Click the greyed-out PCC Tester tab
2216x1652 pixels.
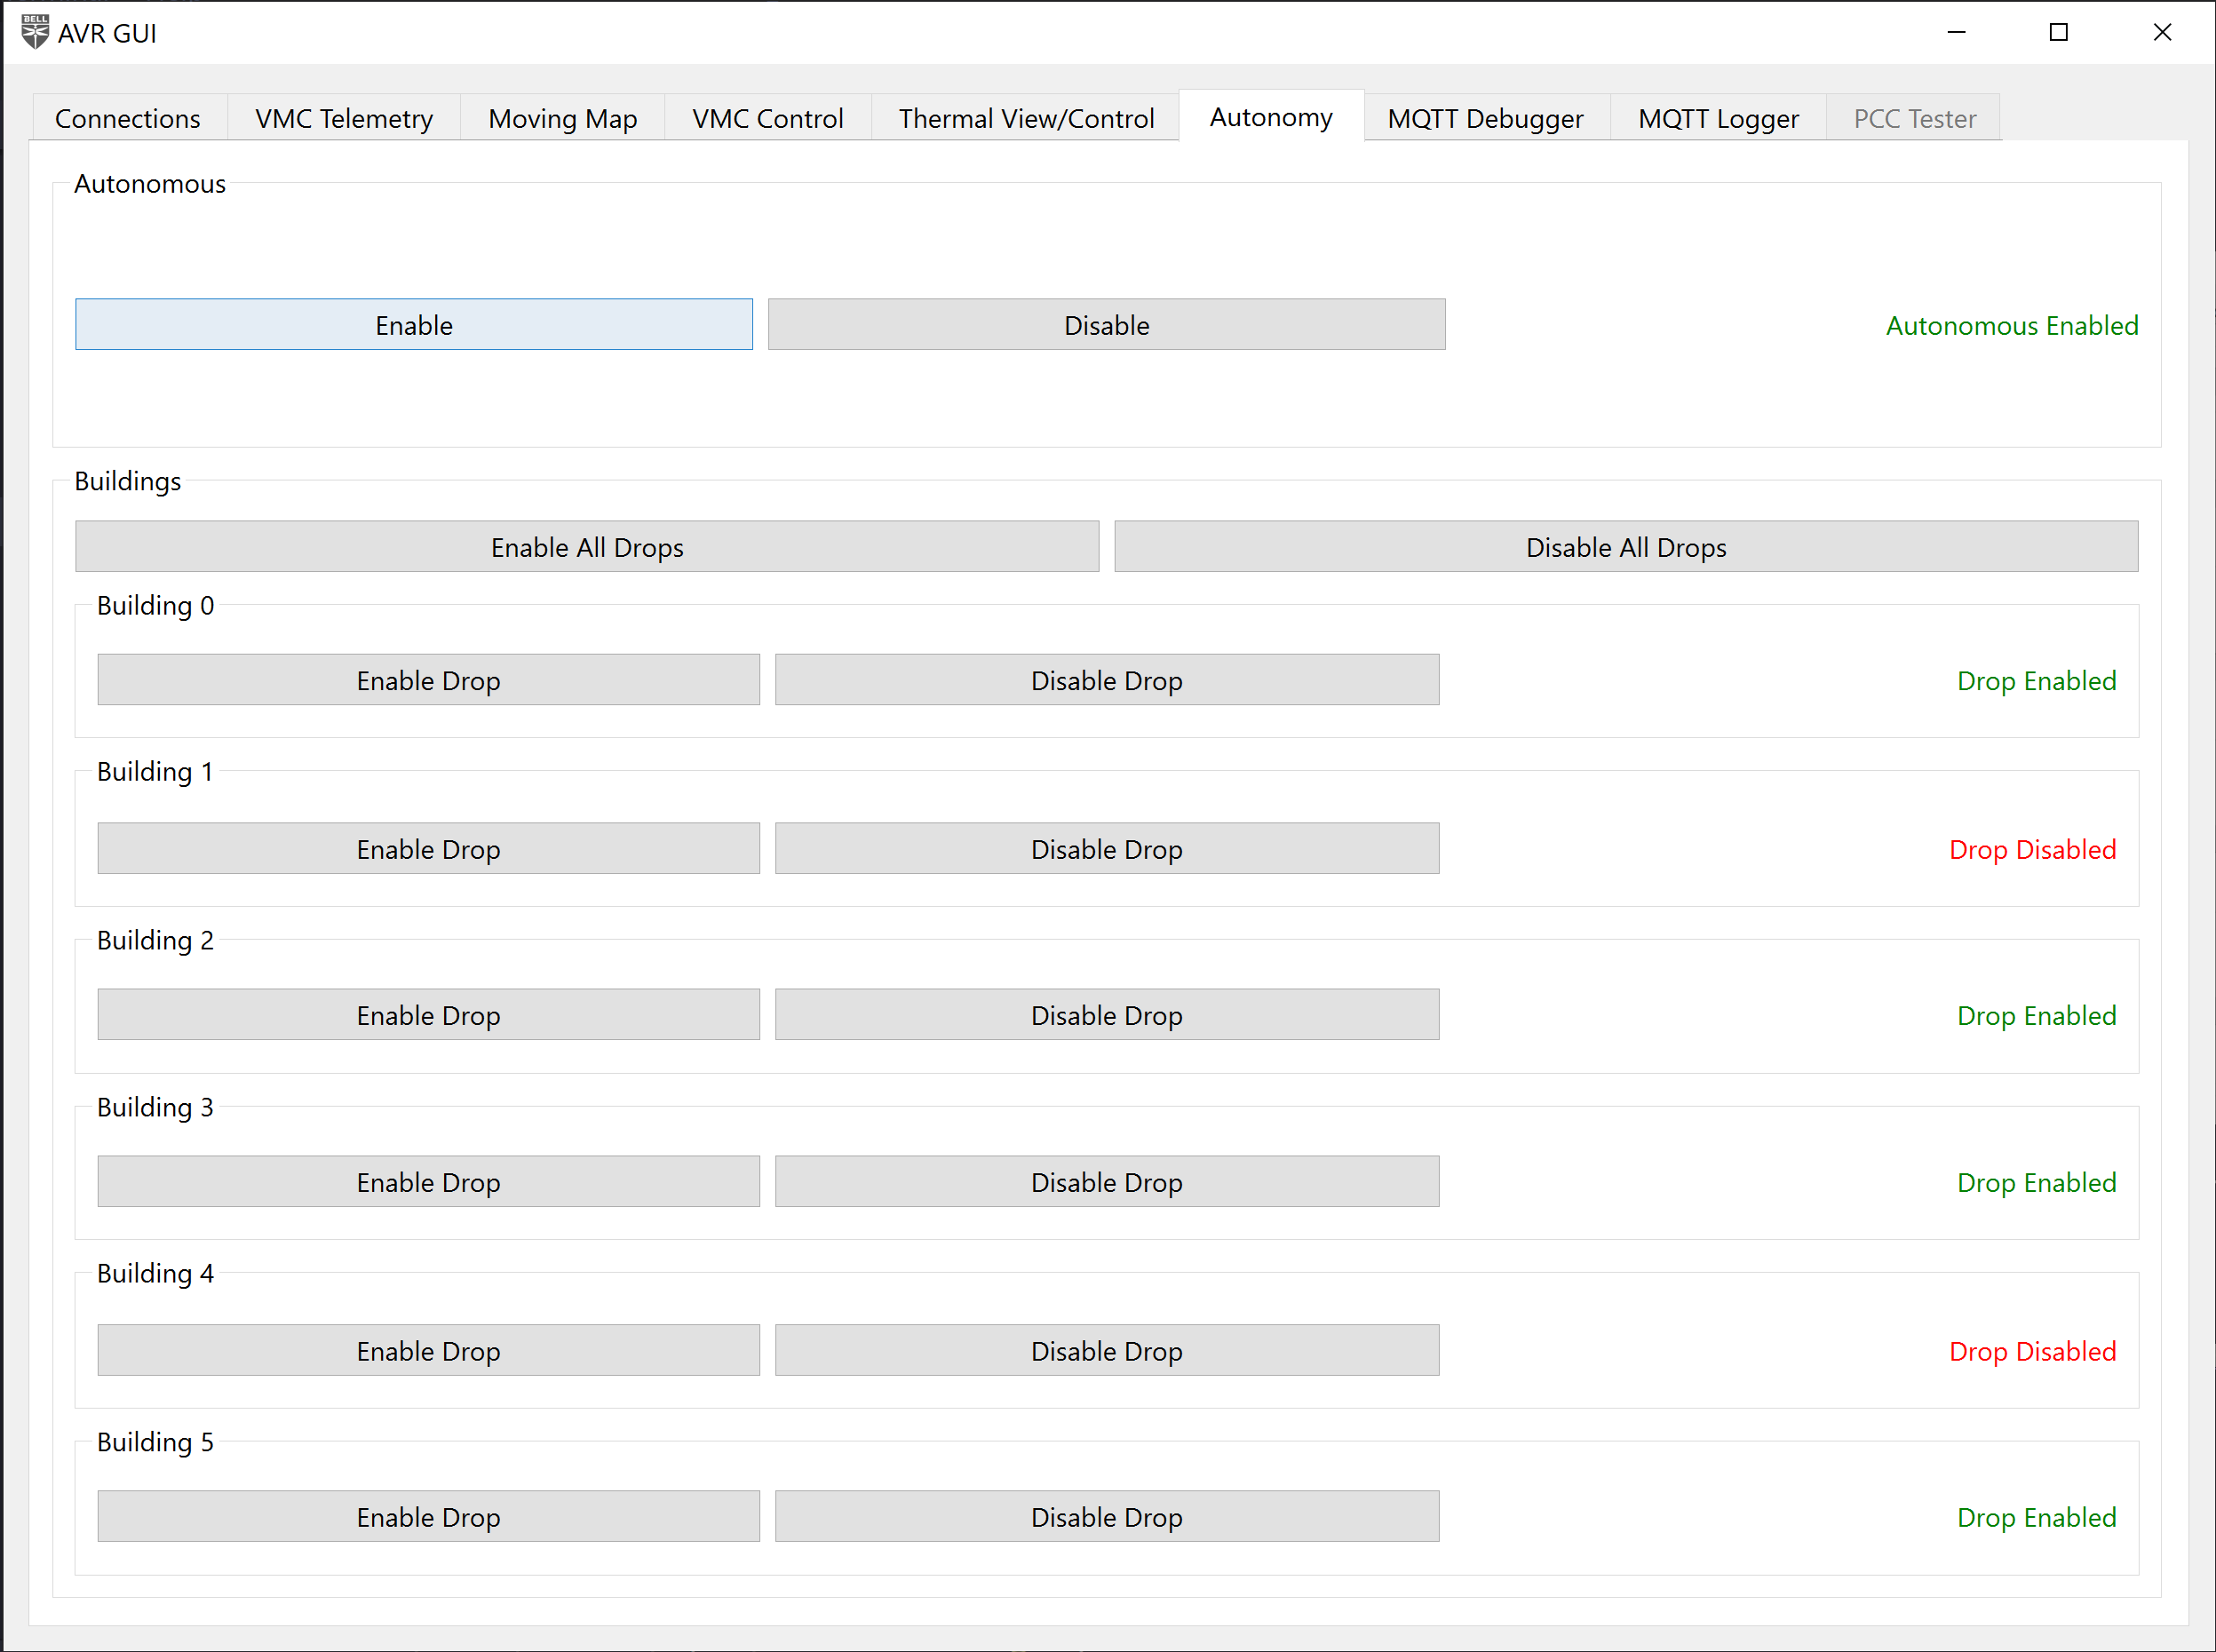(1914, 118)
